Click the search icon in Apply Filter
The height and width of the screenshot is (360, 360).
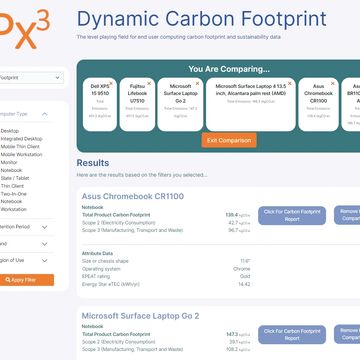[8, 280]
